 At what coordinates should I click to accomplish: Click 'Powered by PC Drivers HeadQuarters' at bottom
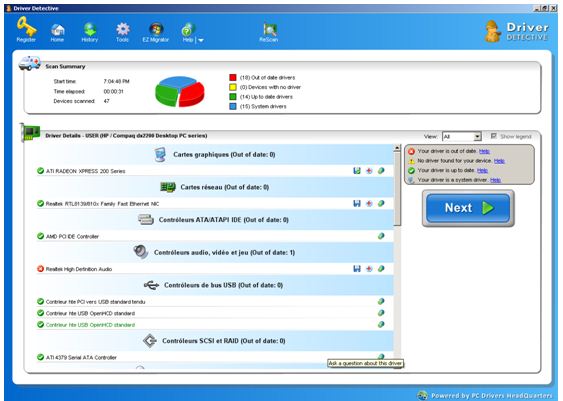tap(491, 395)
